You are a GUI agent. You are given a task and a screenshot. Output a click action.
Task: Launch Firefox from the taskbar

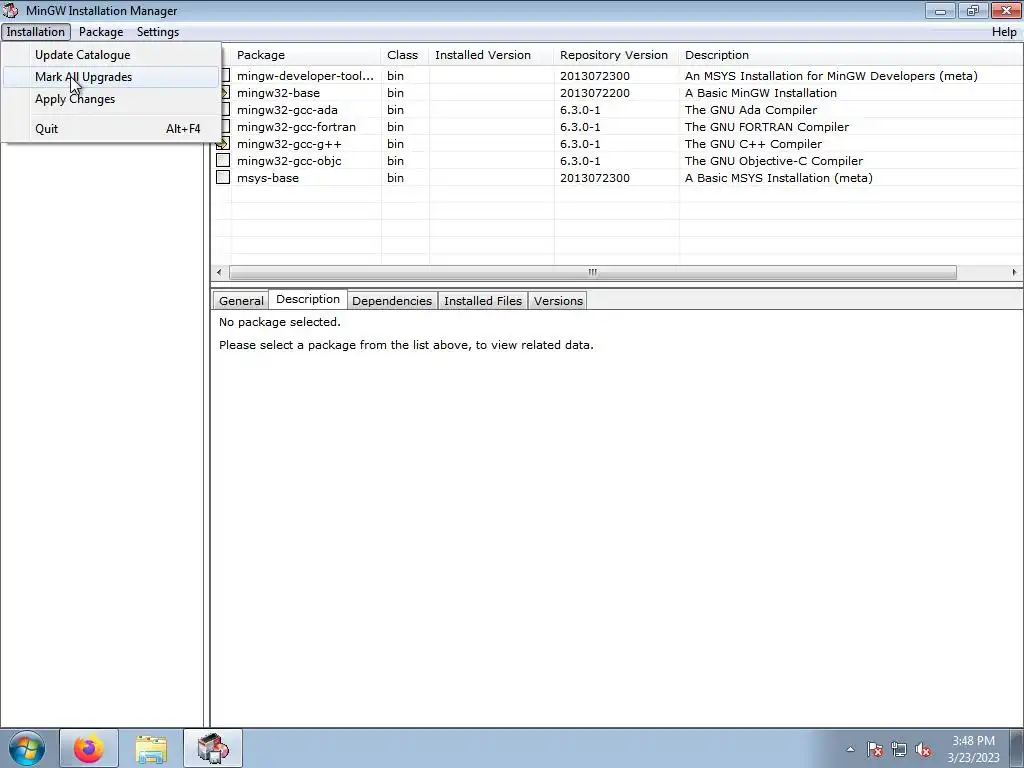[89, 748]
